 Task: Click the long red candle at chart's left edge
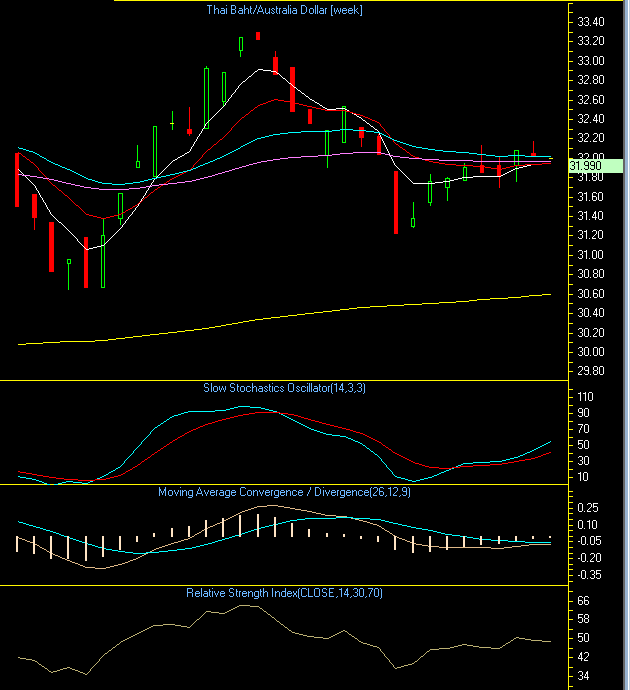coord(17,180)
